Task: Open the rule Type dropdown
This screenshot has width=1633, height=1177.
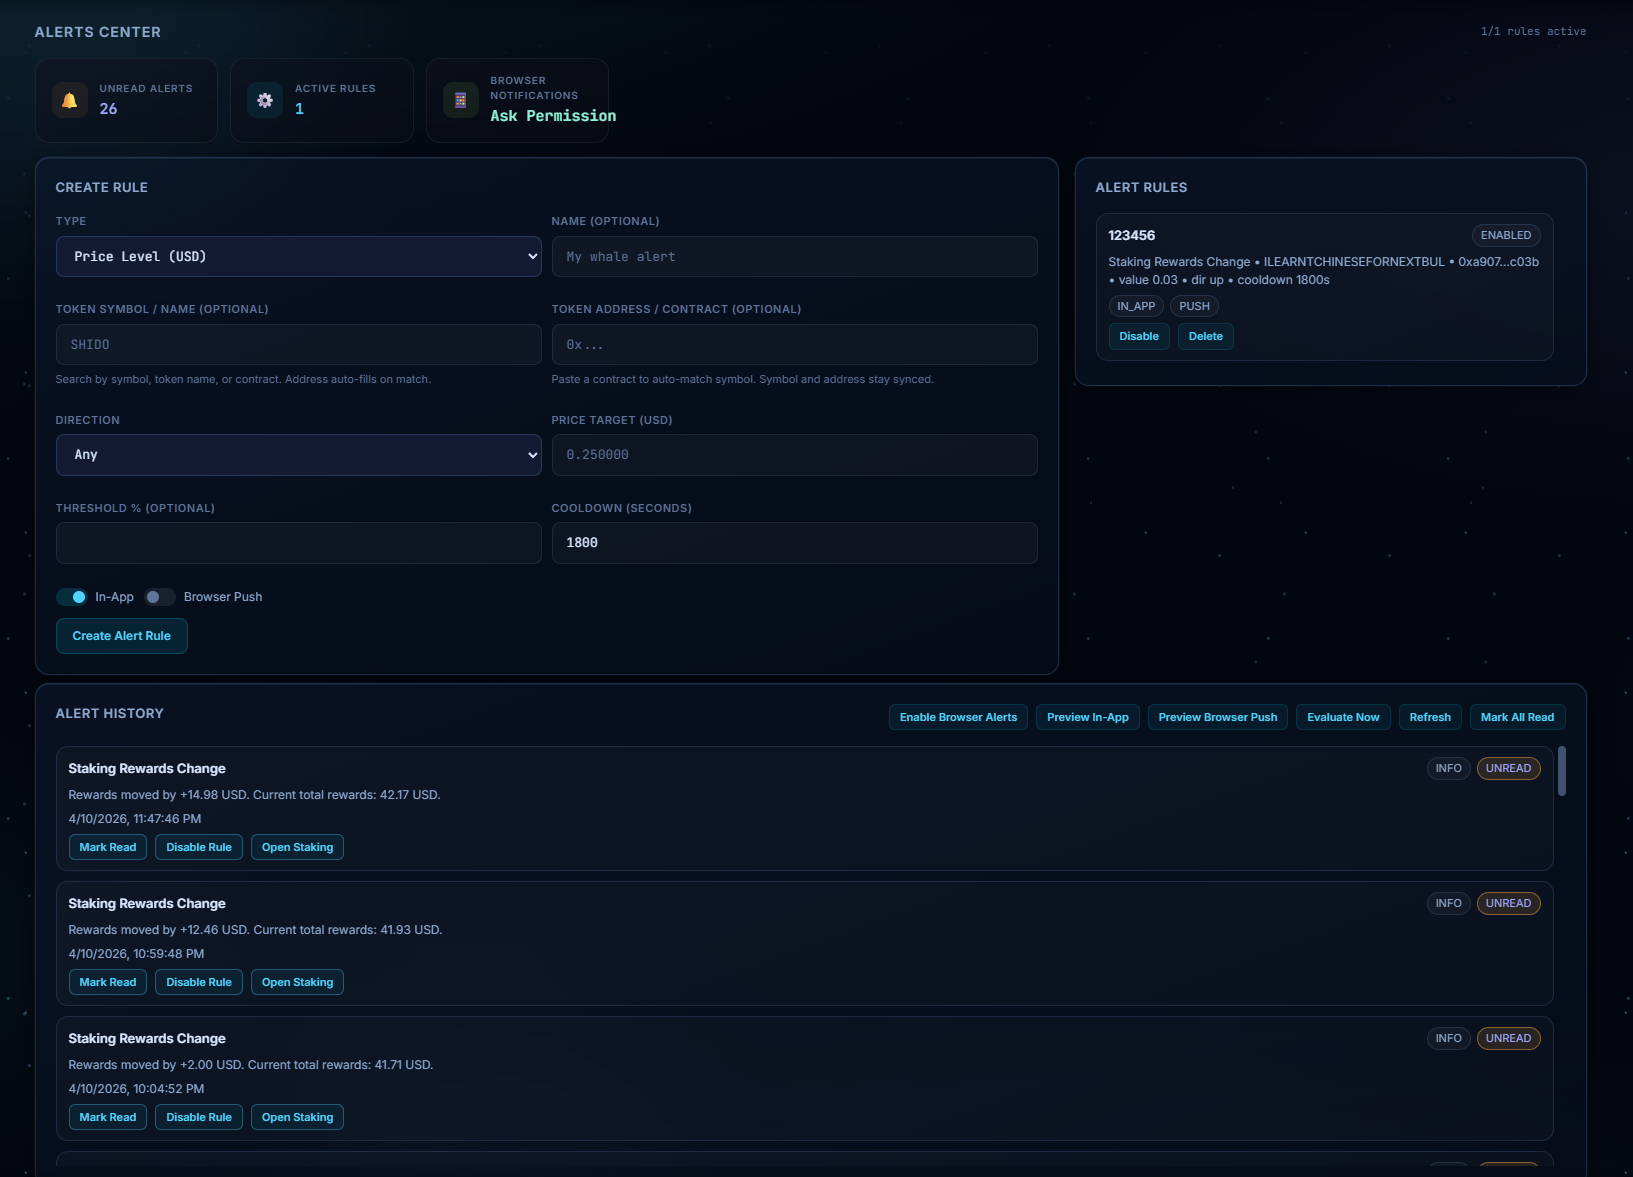Action: click(x=298, y=256)
